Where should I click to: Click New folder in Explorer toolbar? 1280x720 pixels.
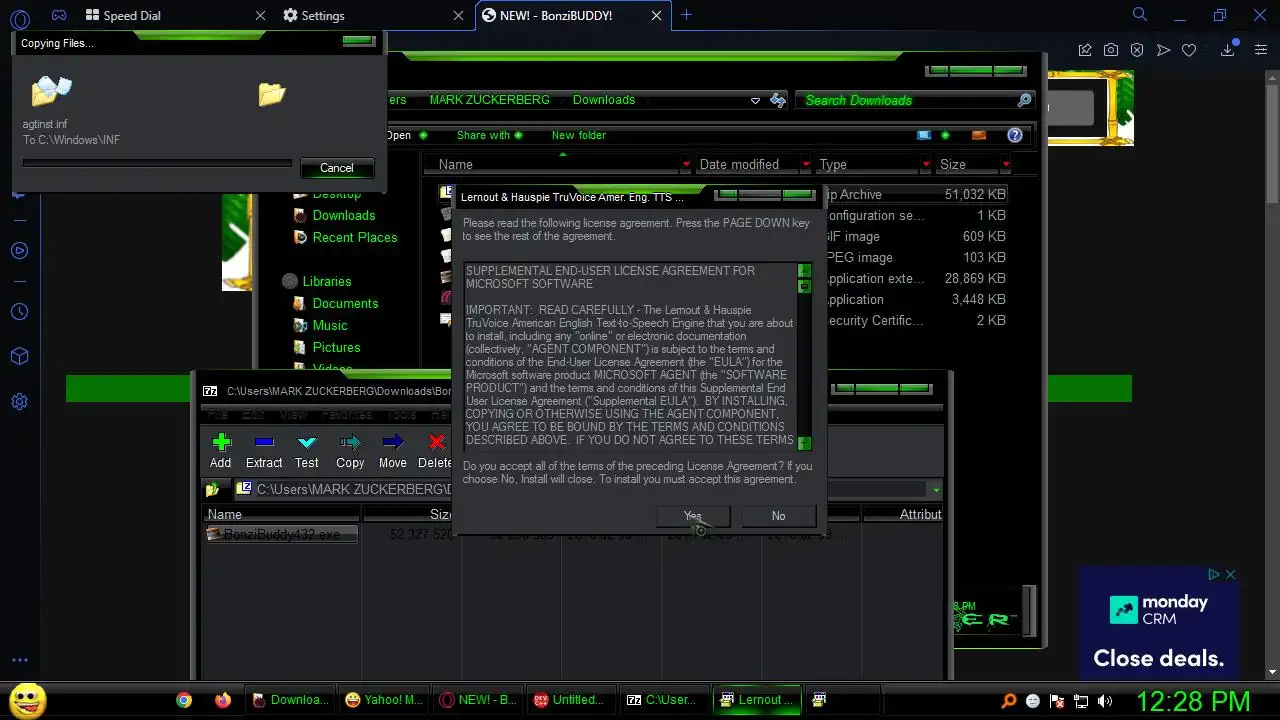578,135
